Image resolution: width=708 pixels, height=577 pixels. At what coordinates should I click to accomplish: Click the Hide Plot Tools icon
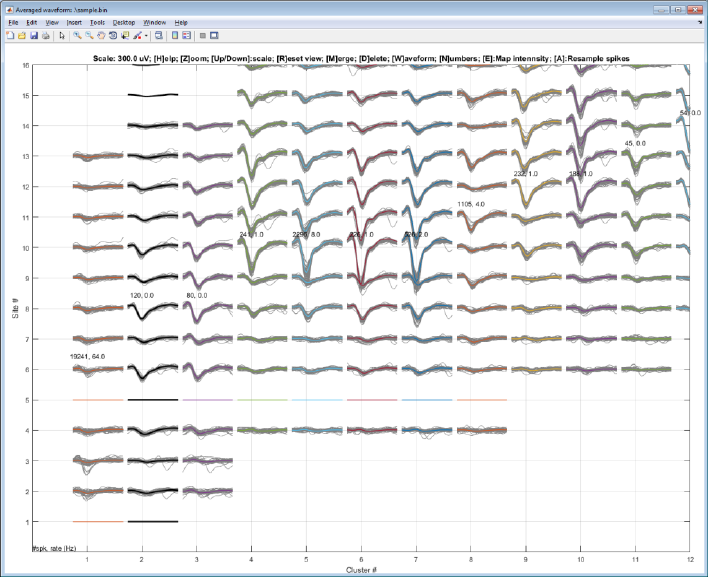point(203,35)
